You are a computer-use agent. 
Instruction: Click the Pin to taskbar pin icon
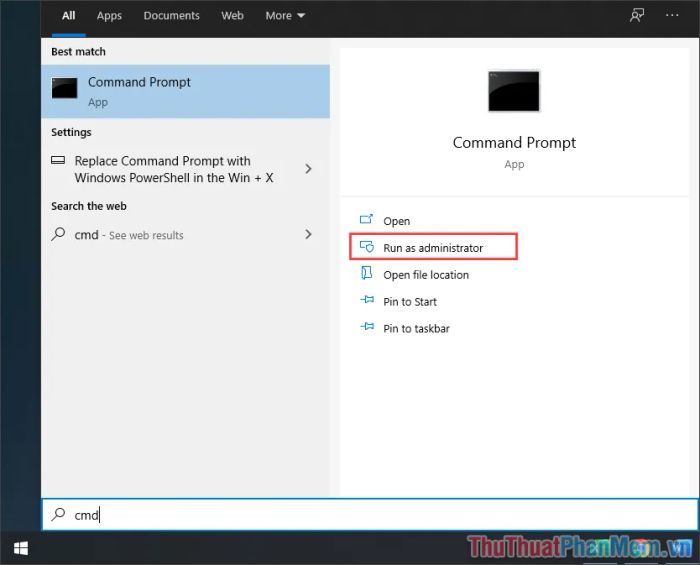click(367, 327)
